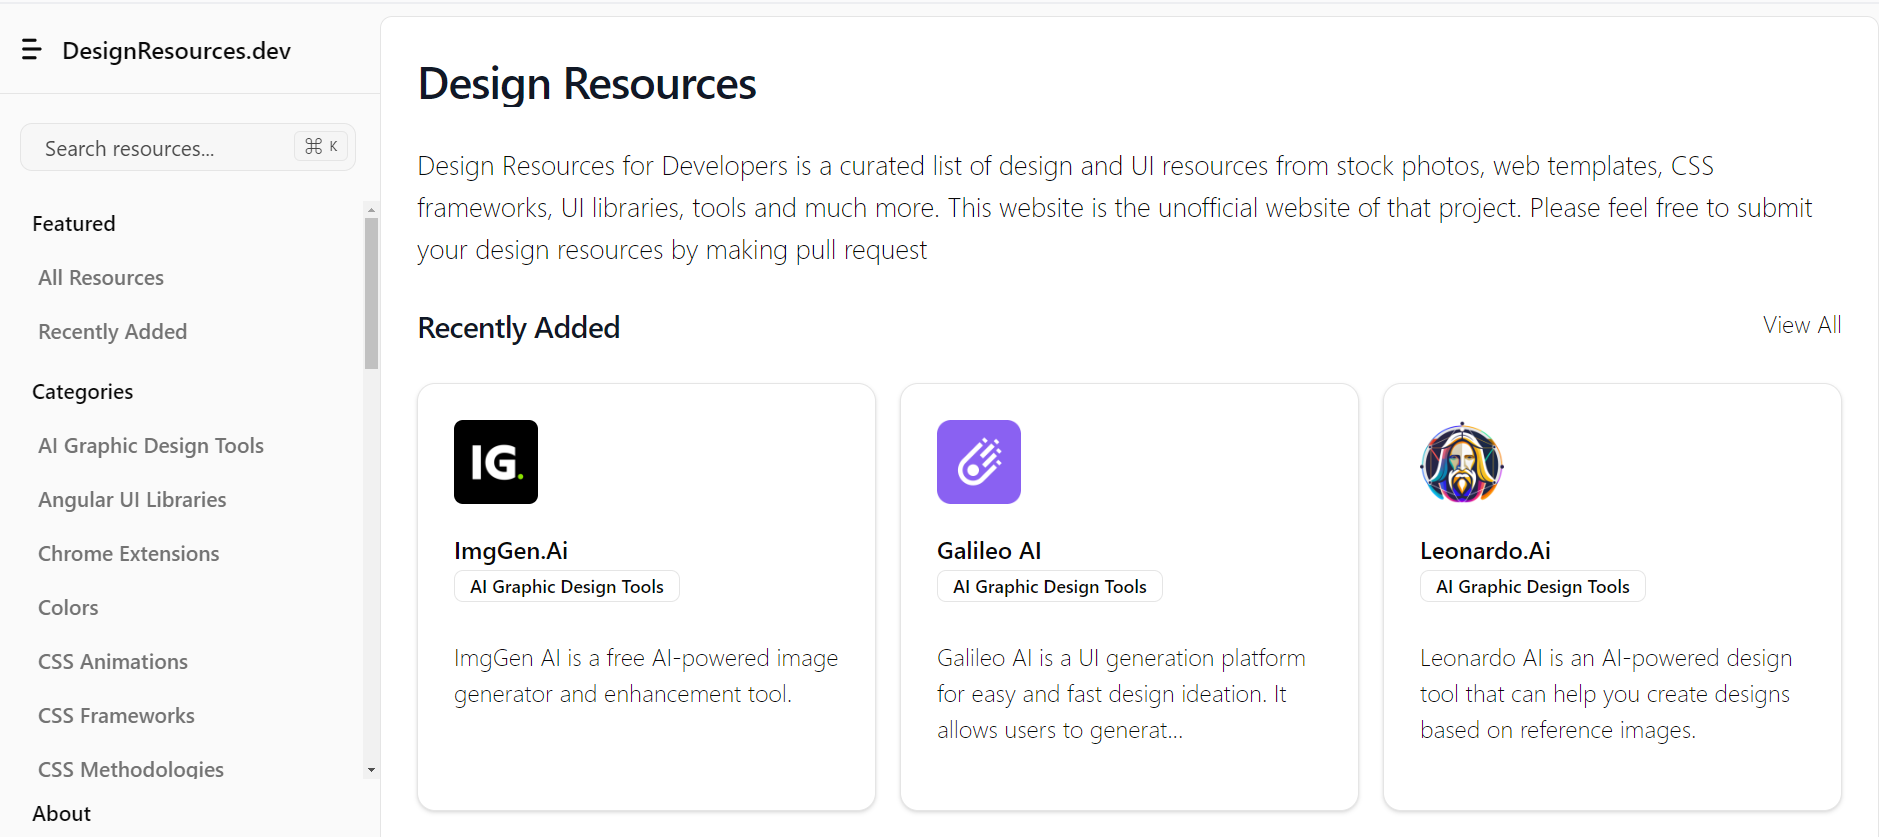Click AI Graphic Design Tools tag on Leonardo.Ai
Viewport: 1879px width, 837px height.
[1533, 587]
